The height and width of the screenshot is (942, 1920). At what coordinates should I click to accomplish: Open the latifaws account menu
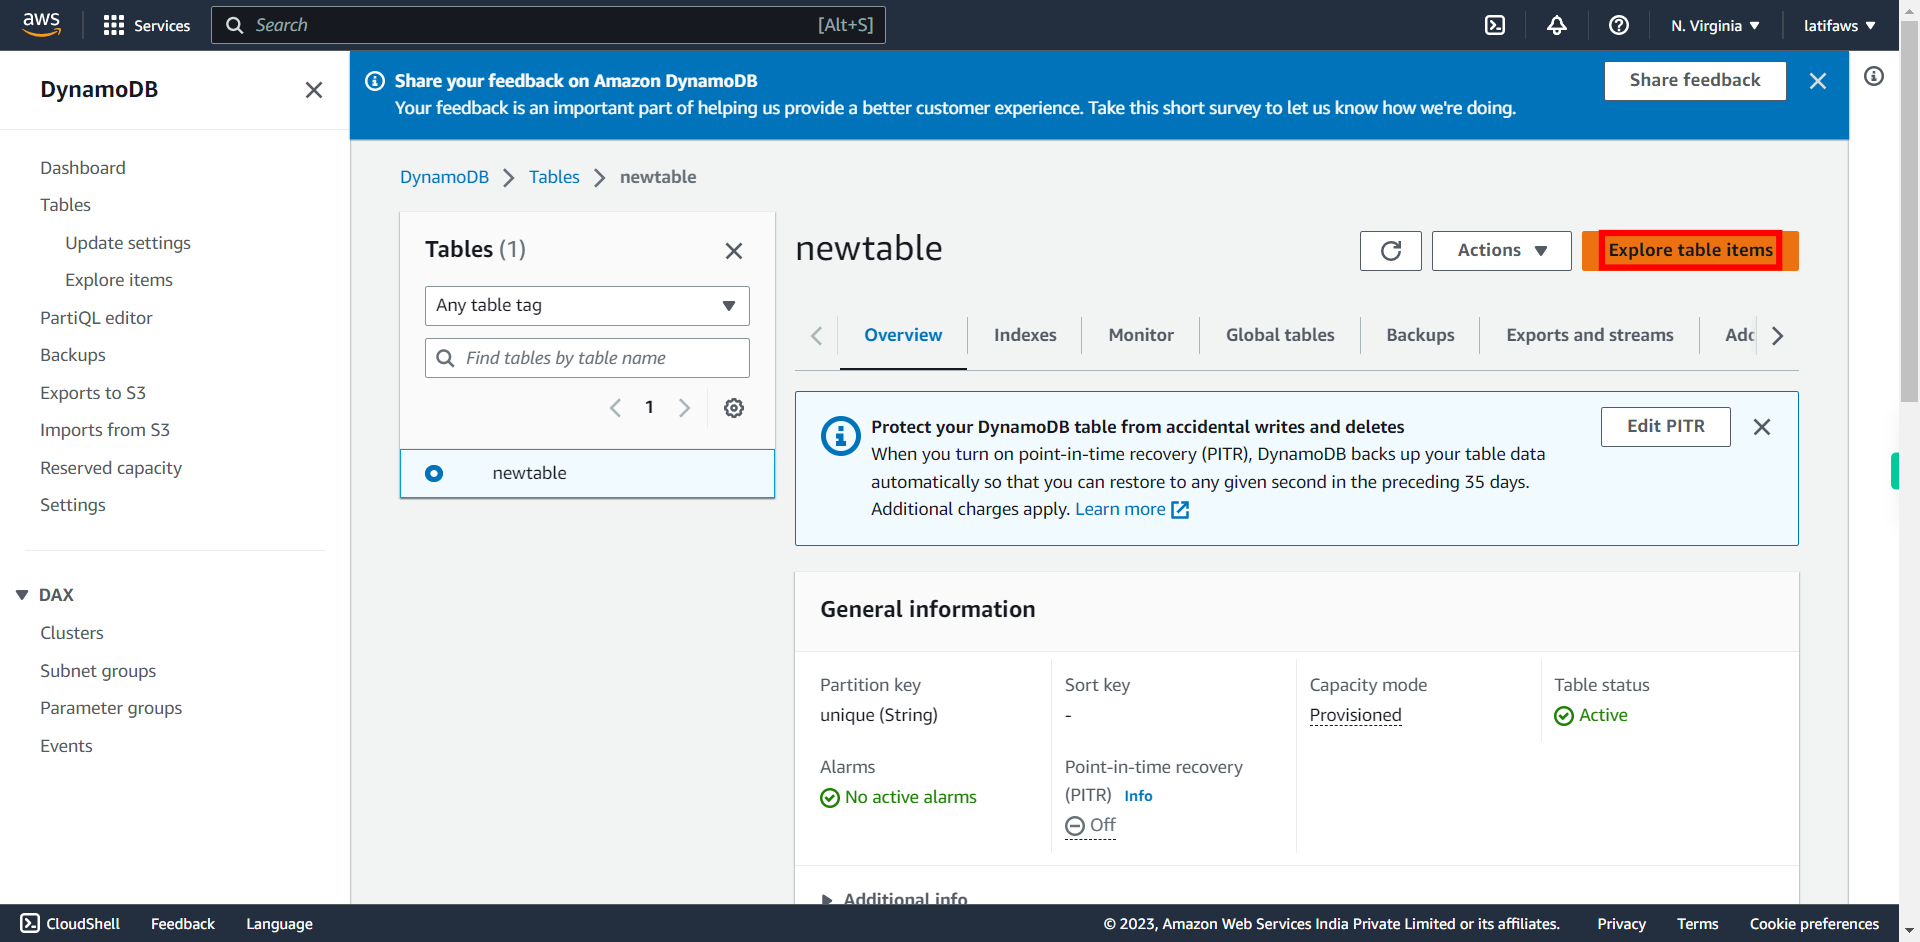click(x=1840, y=26)
